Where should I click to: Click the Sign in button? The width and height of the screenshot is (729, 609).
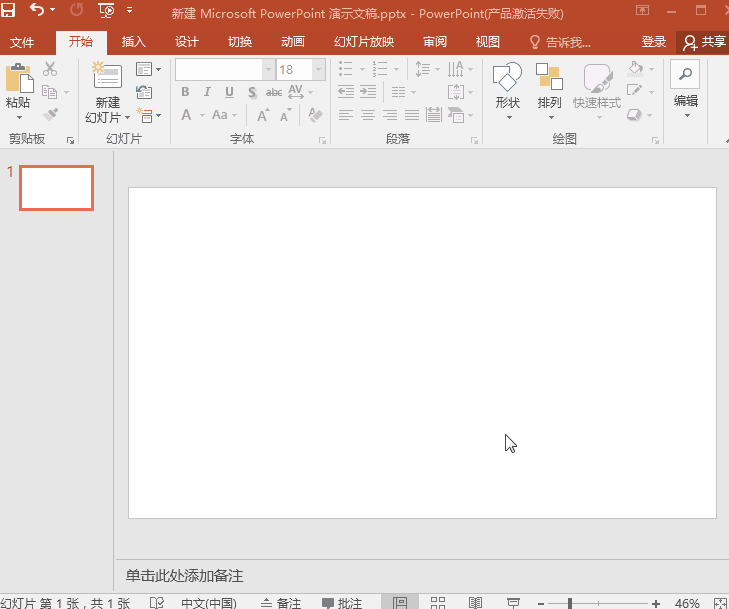click(x=653, y=42)
